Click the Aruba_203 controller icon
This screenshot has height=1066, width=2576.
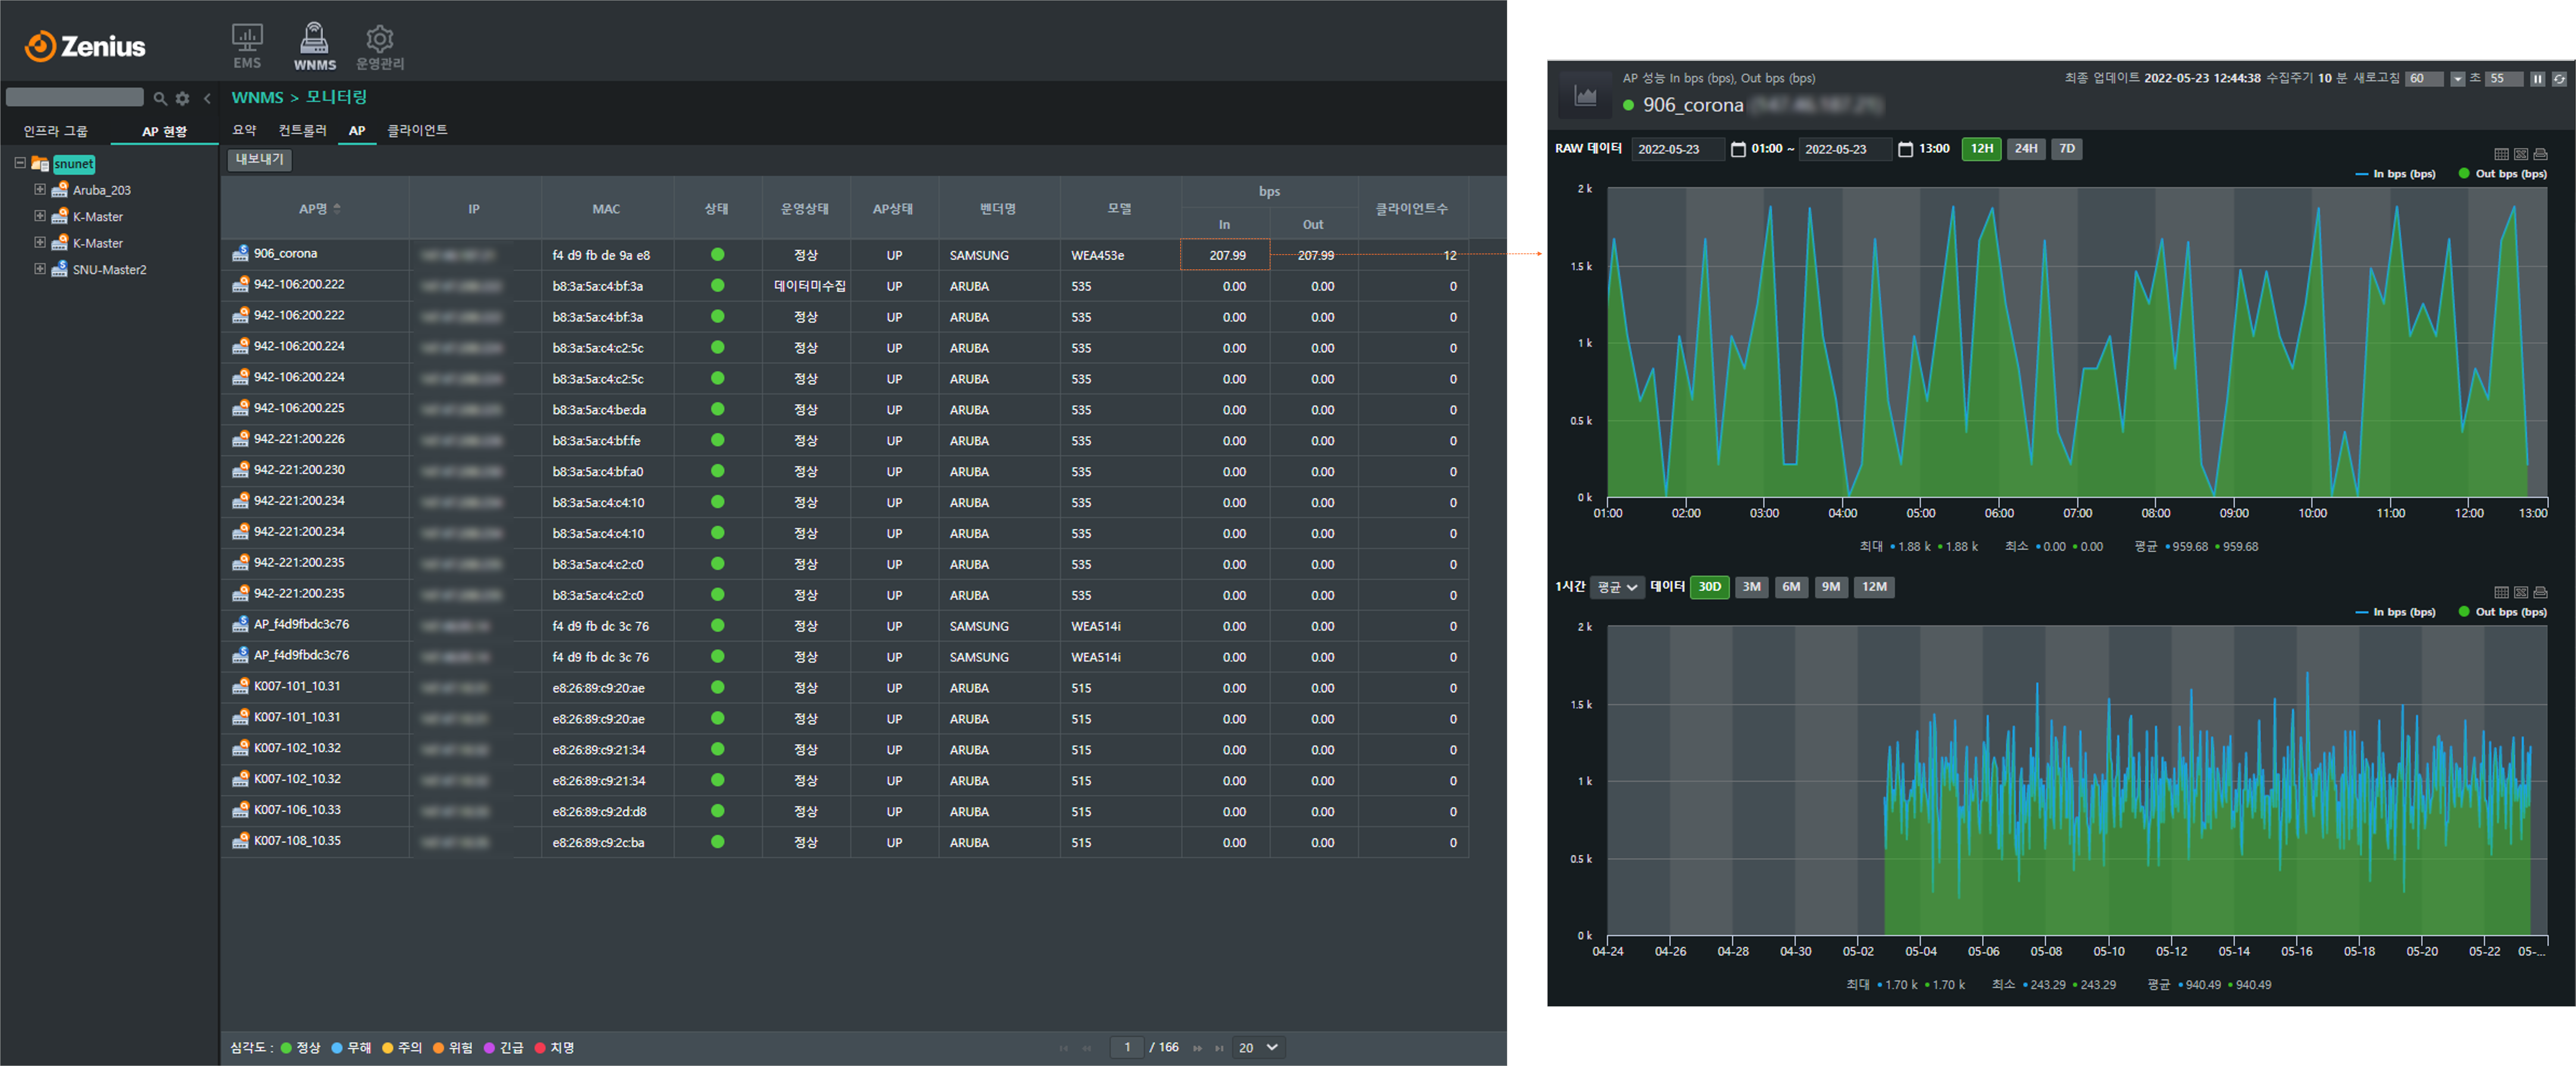click(x=60, y=189)
